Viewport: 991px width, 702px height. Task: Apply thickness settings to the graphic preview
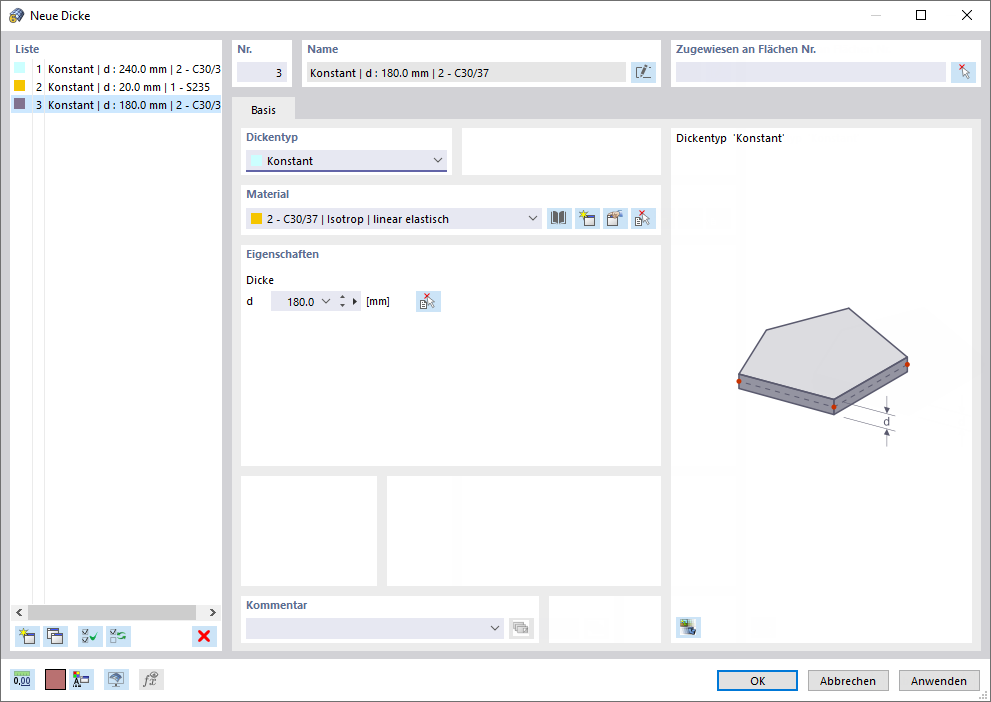688,627
